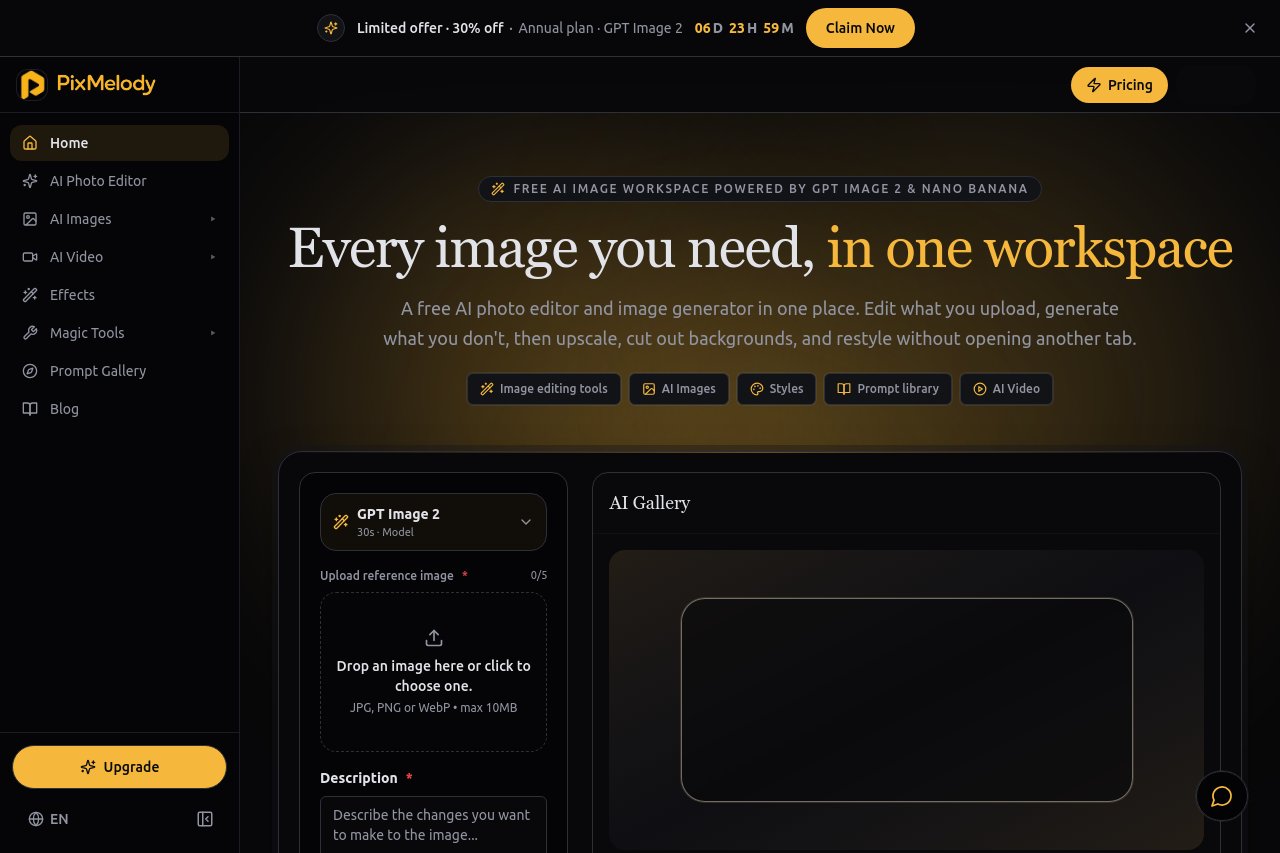Click the '0/5' upload counter

tap(539, 576)
